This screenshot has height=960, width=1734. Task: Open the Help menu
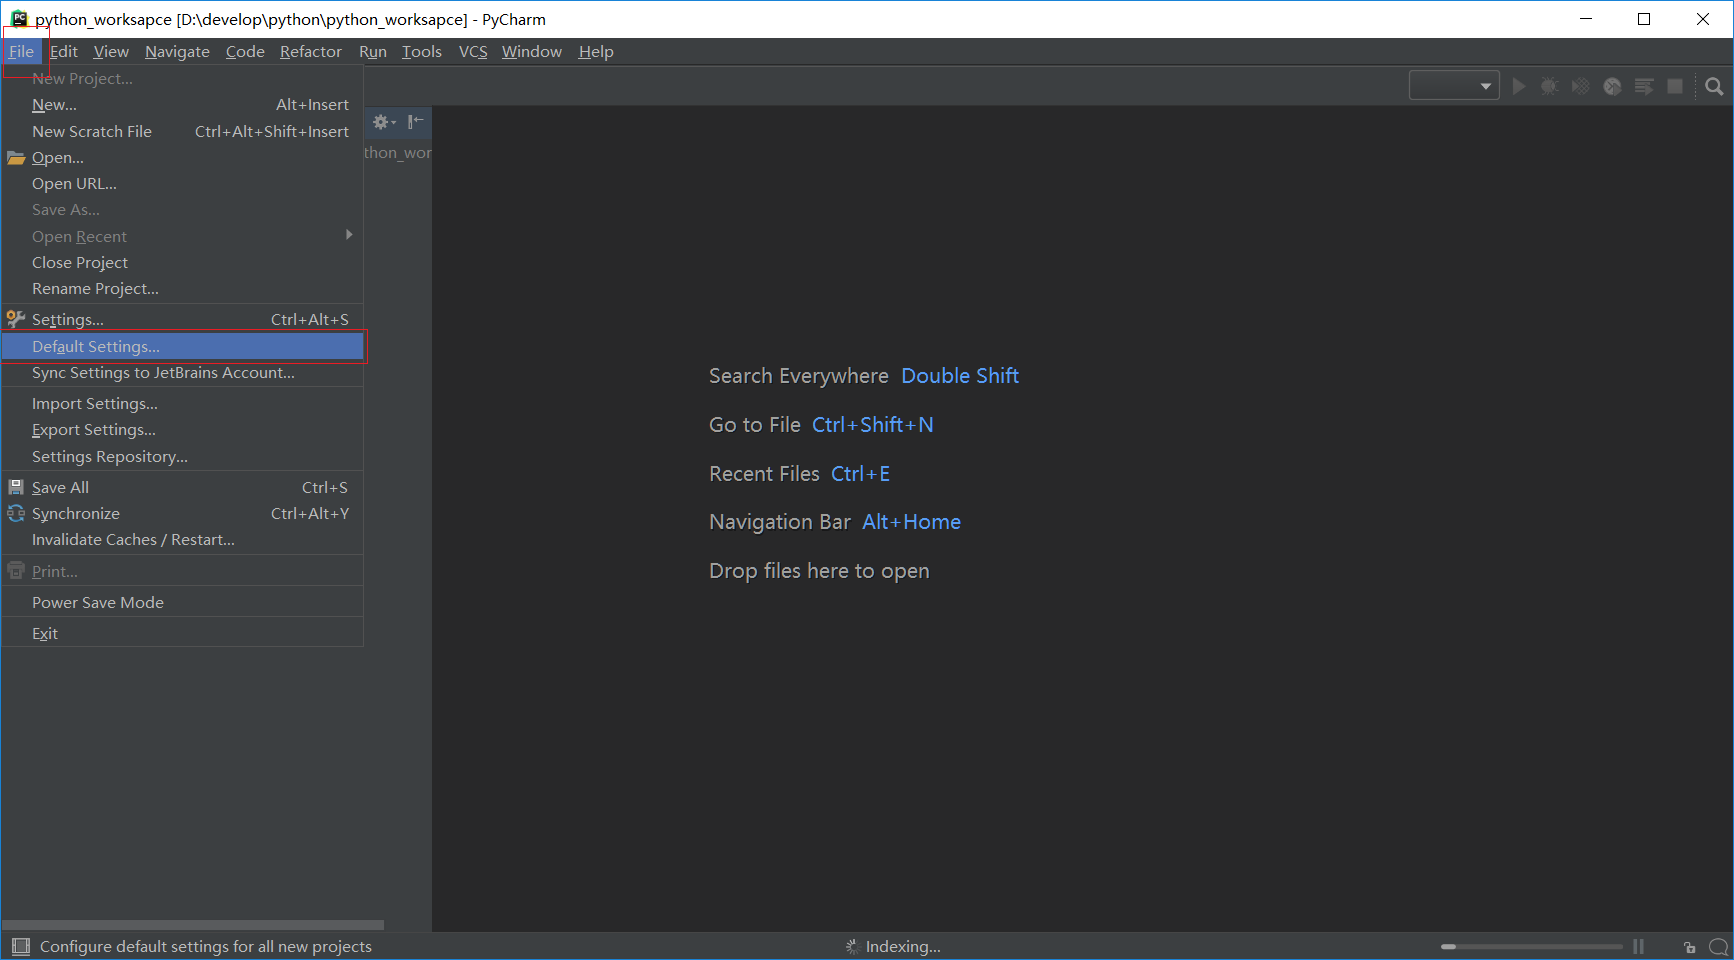596,51
